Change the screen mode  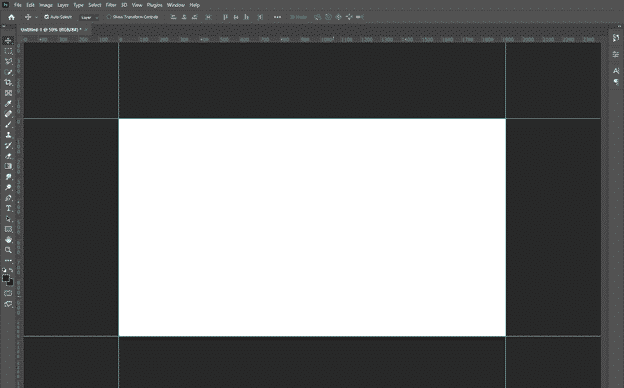coord(8,304)
